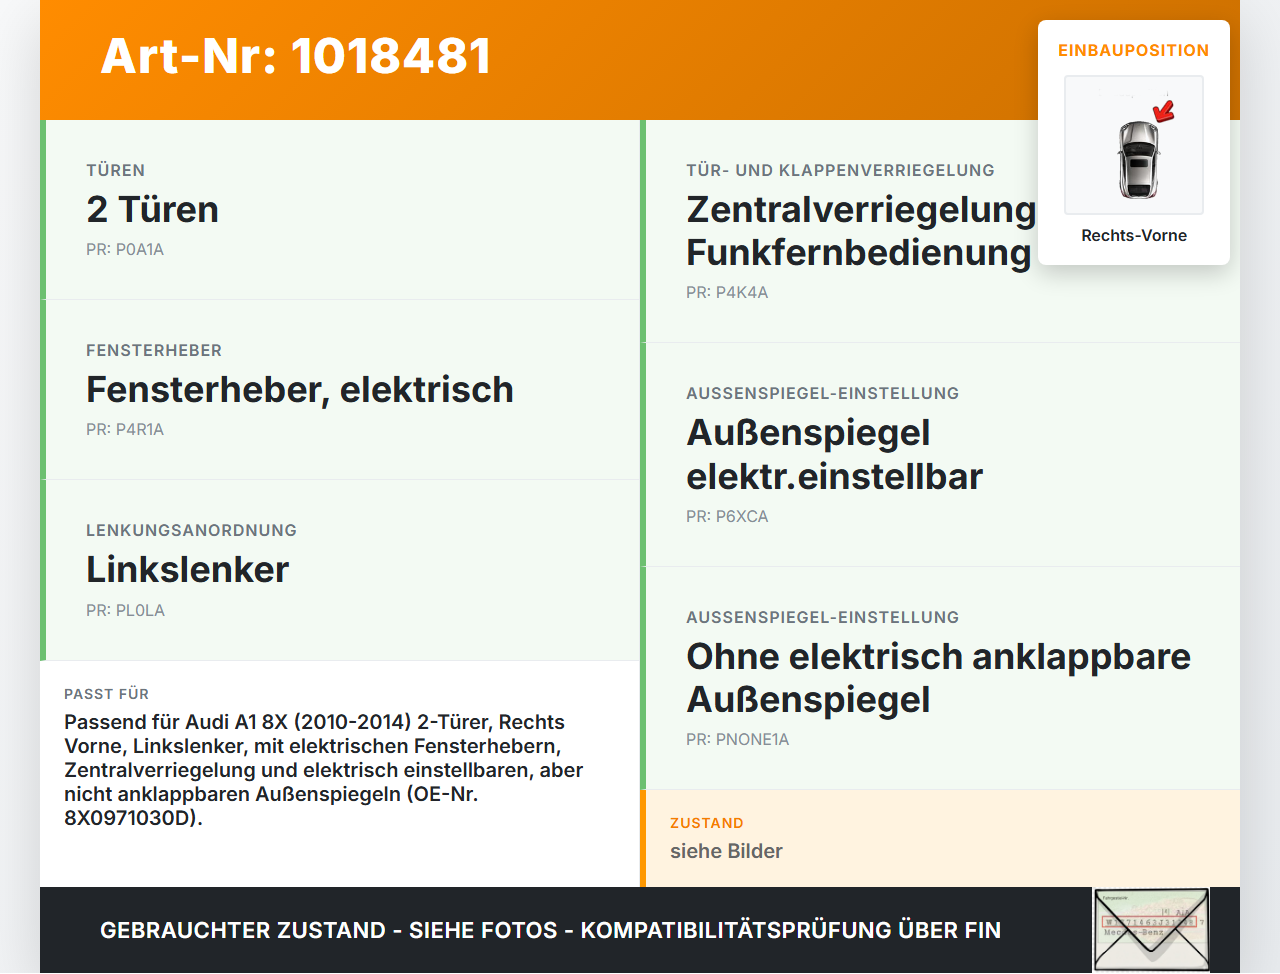
Task: Select the 2 Türen spec card
Action: (340, 210)
